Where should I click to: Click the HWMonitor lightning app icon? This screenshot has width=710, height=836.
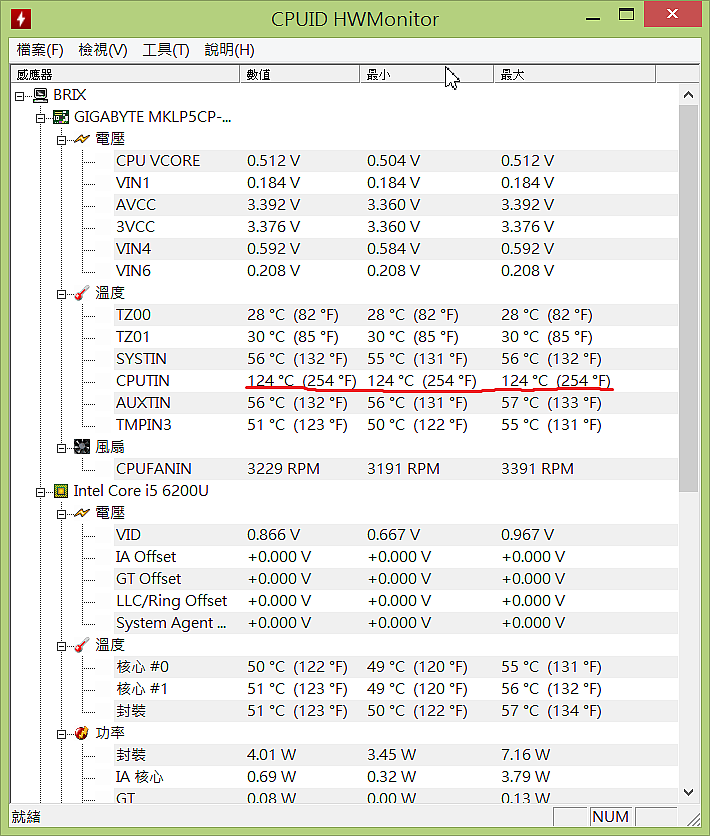click(x=21, y=19)
